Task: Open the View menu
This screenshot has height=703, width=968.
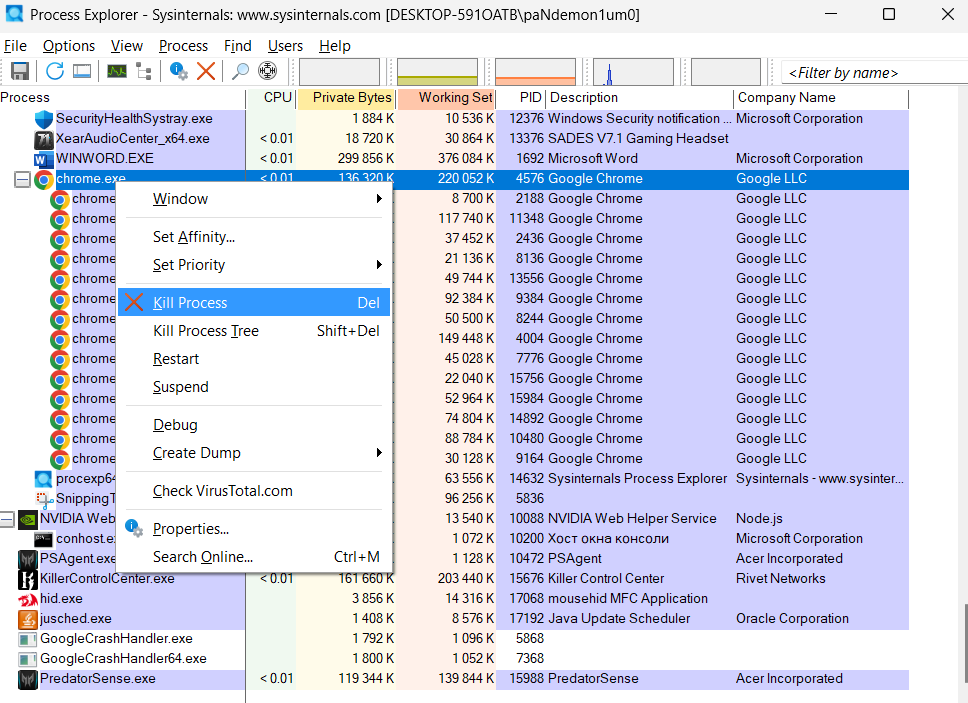Action: coord(127,46)
